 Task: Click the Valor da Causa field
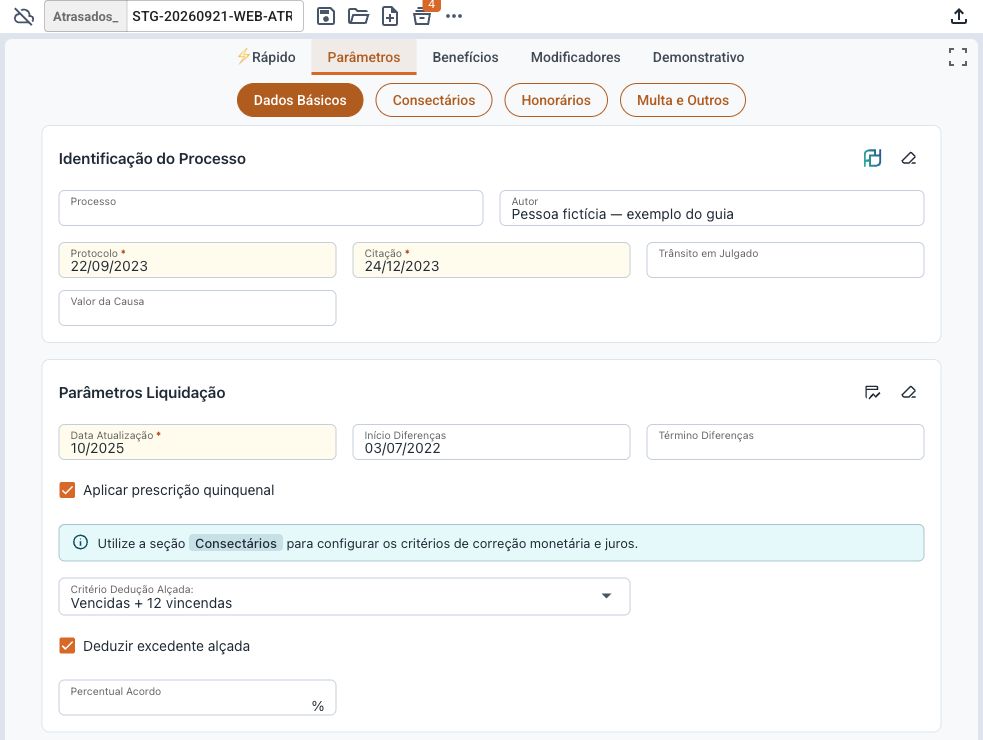tap(197, 308)
